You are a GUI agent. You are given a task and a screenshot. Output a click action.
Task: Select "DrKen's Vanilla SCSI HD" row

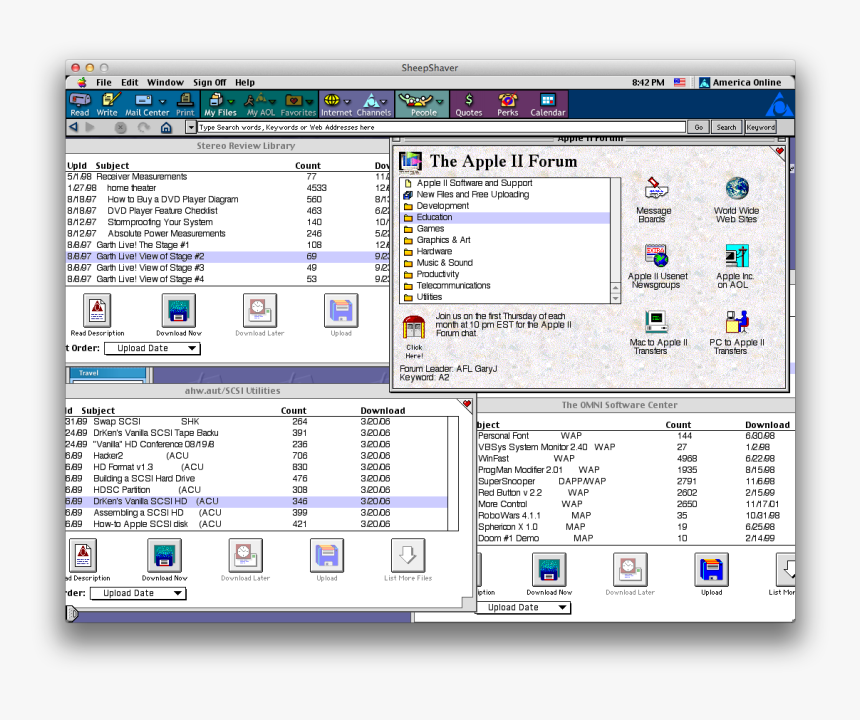256,501
